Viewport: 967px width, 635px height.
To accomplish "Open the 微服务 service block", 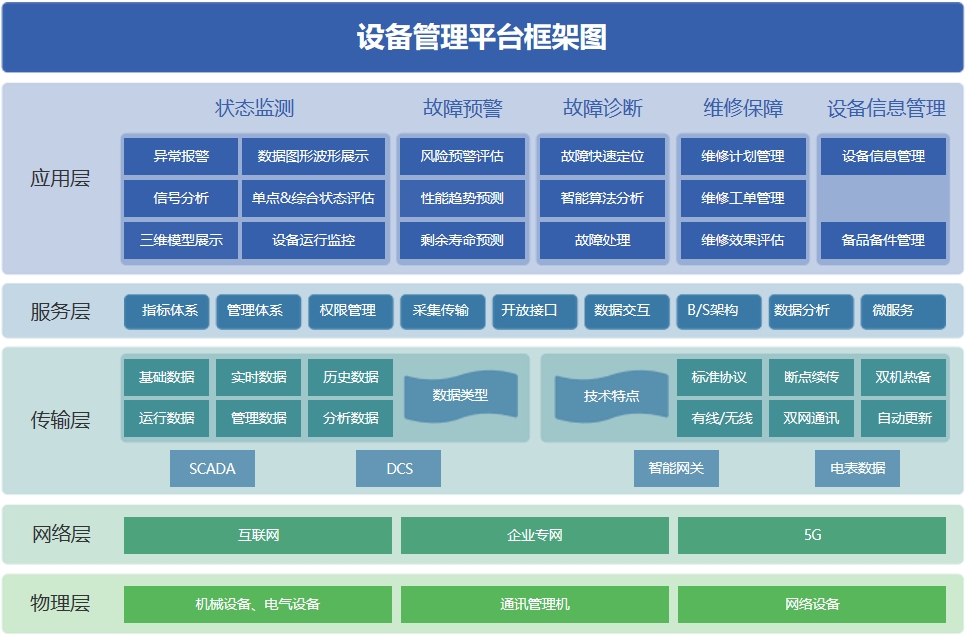I will tap(902, 311).
